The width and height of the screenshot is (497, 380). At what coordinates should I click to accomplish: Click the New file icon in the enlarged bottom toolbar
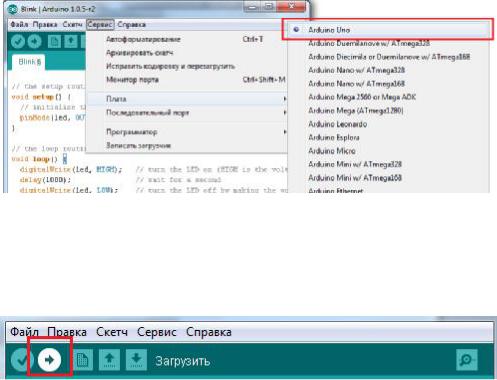click(x=83, y=360)
